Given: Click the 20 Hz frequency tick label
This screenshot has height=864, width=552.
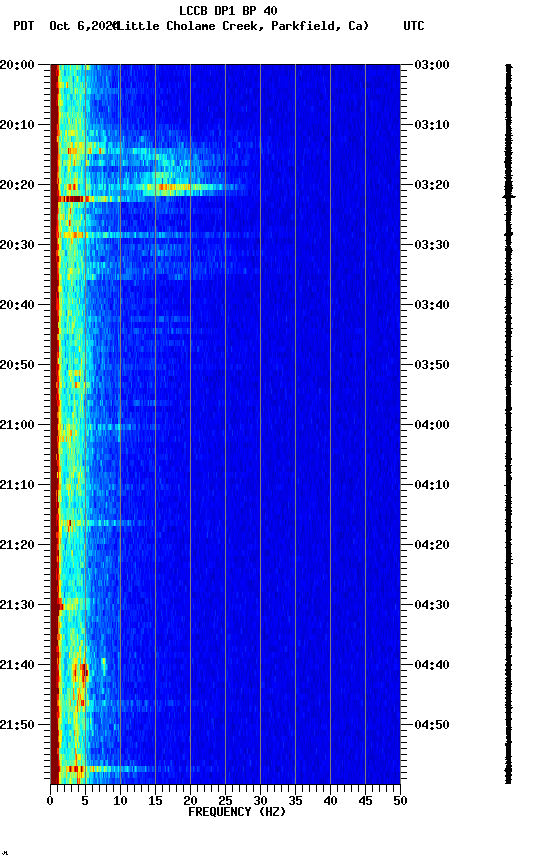Looking at the screenshot, I should point(190,801).
